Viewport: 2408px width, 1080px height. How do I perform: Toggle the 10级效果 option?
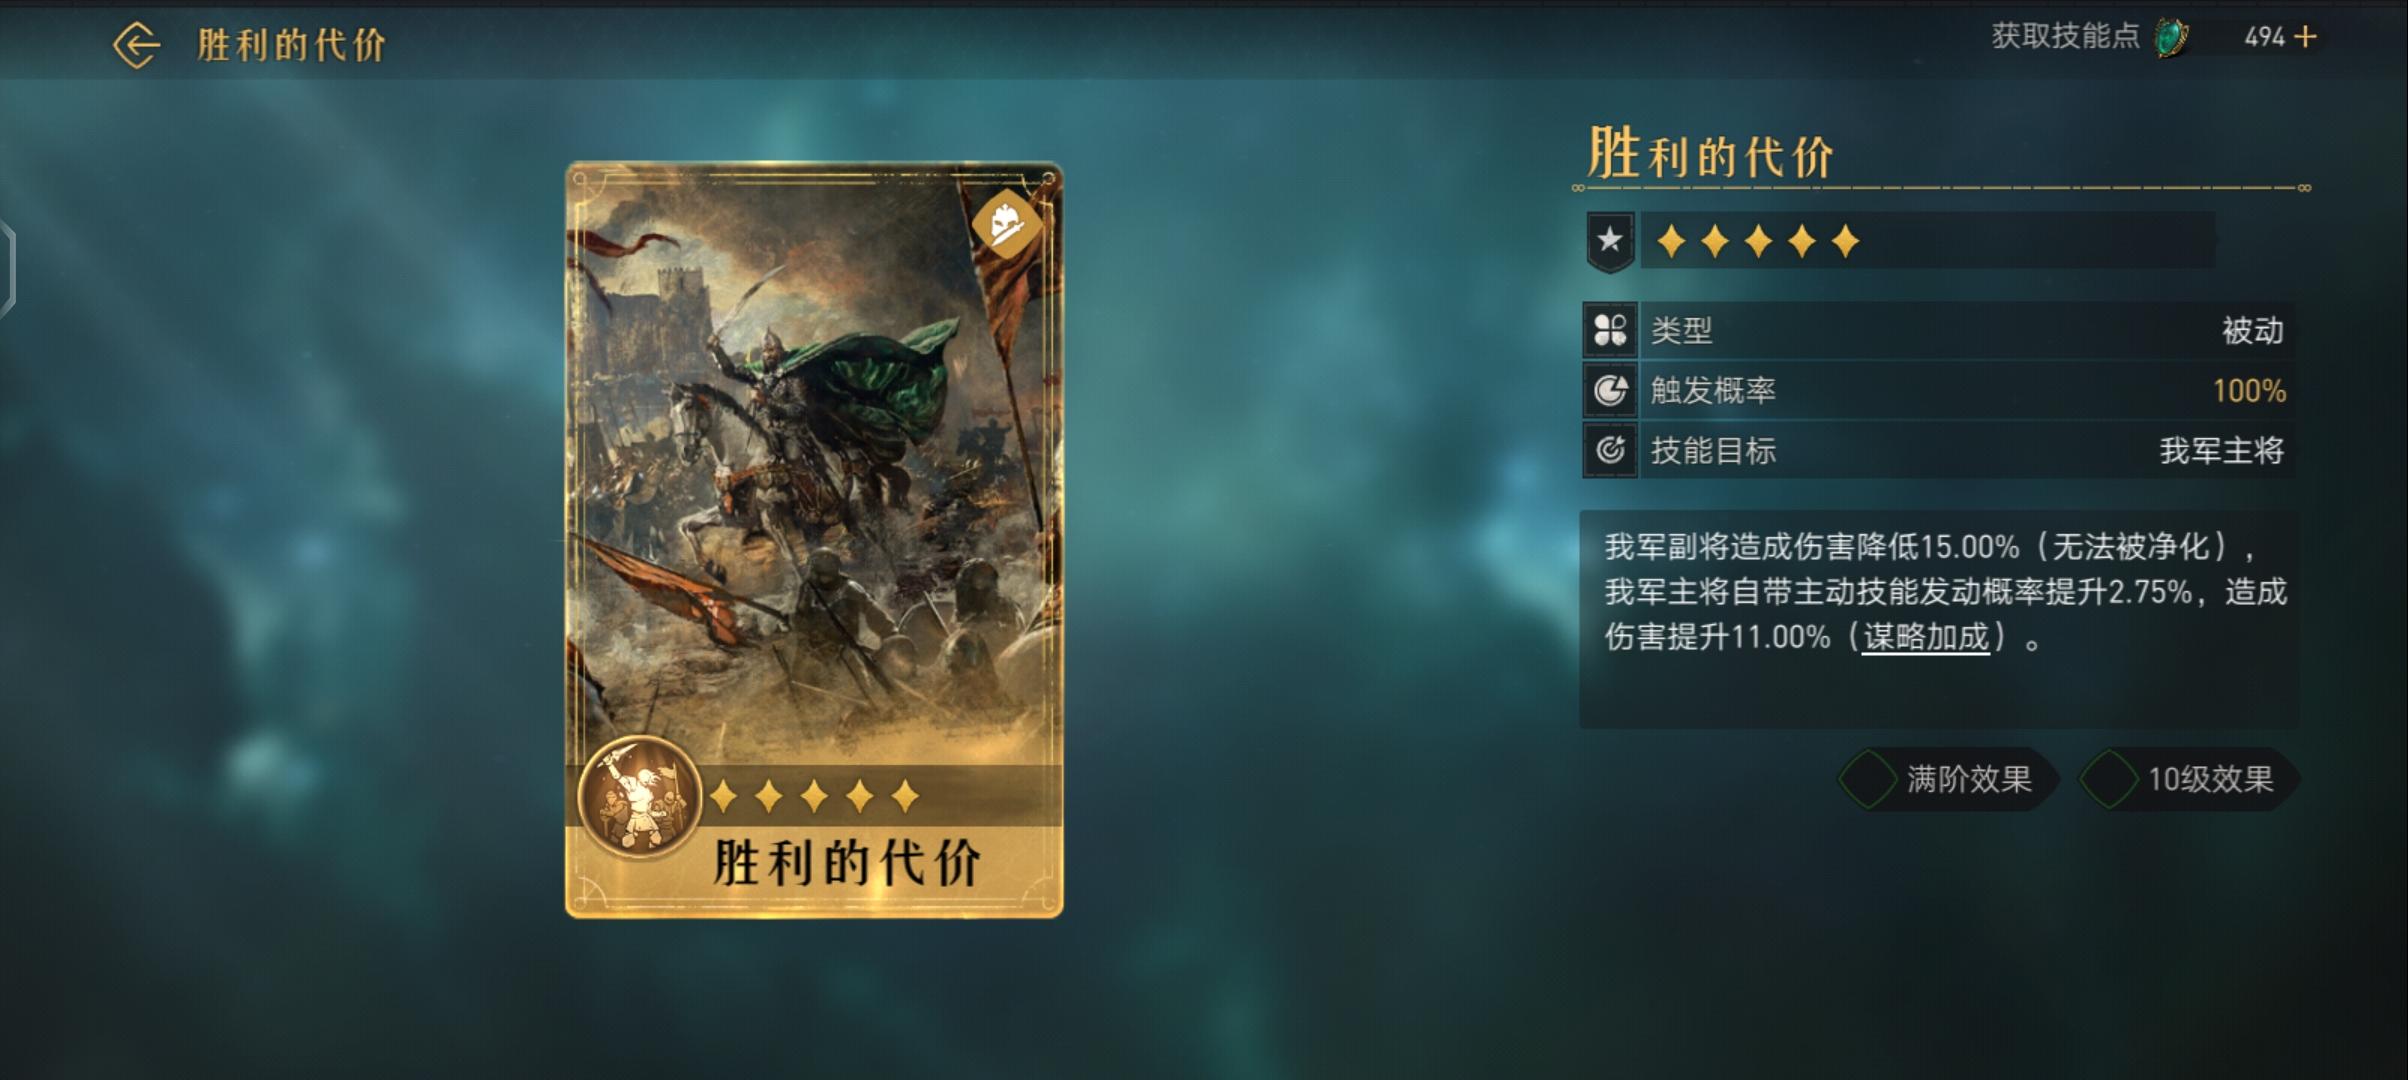[2188, 779]
